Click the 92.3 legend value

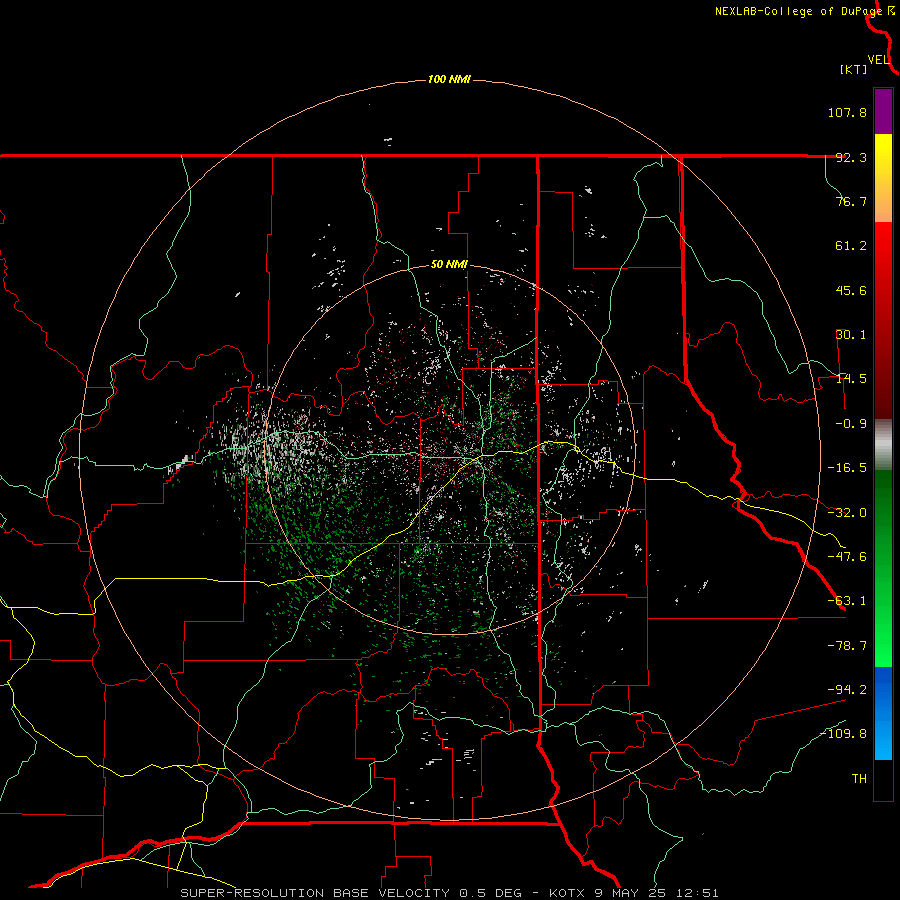coord(851,157)
